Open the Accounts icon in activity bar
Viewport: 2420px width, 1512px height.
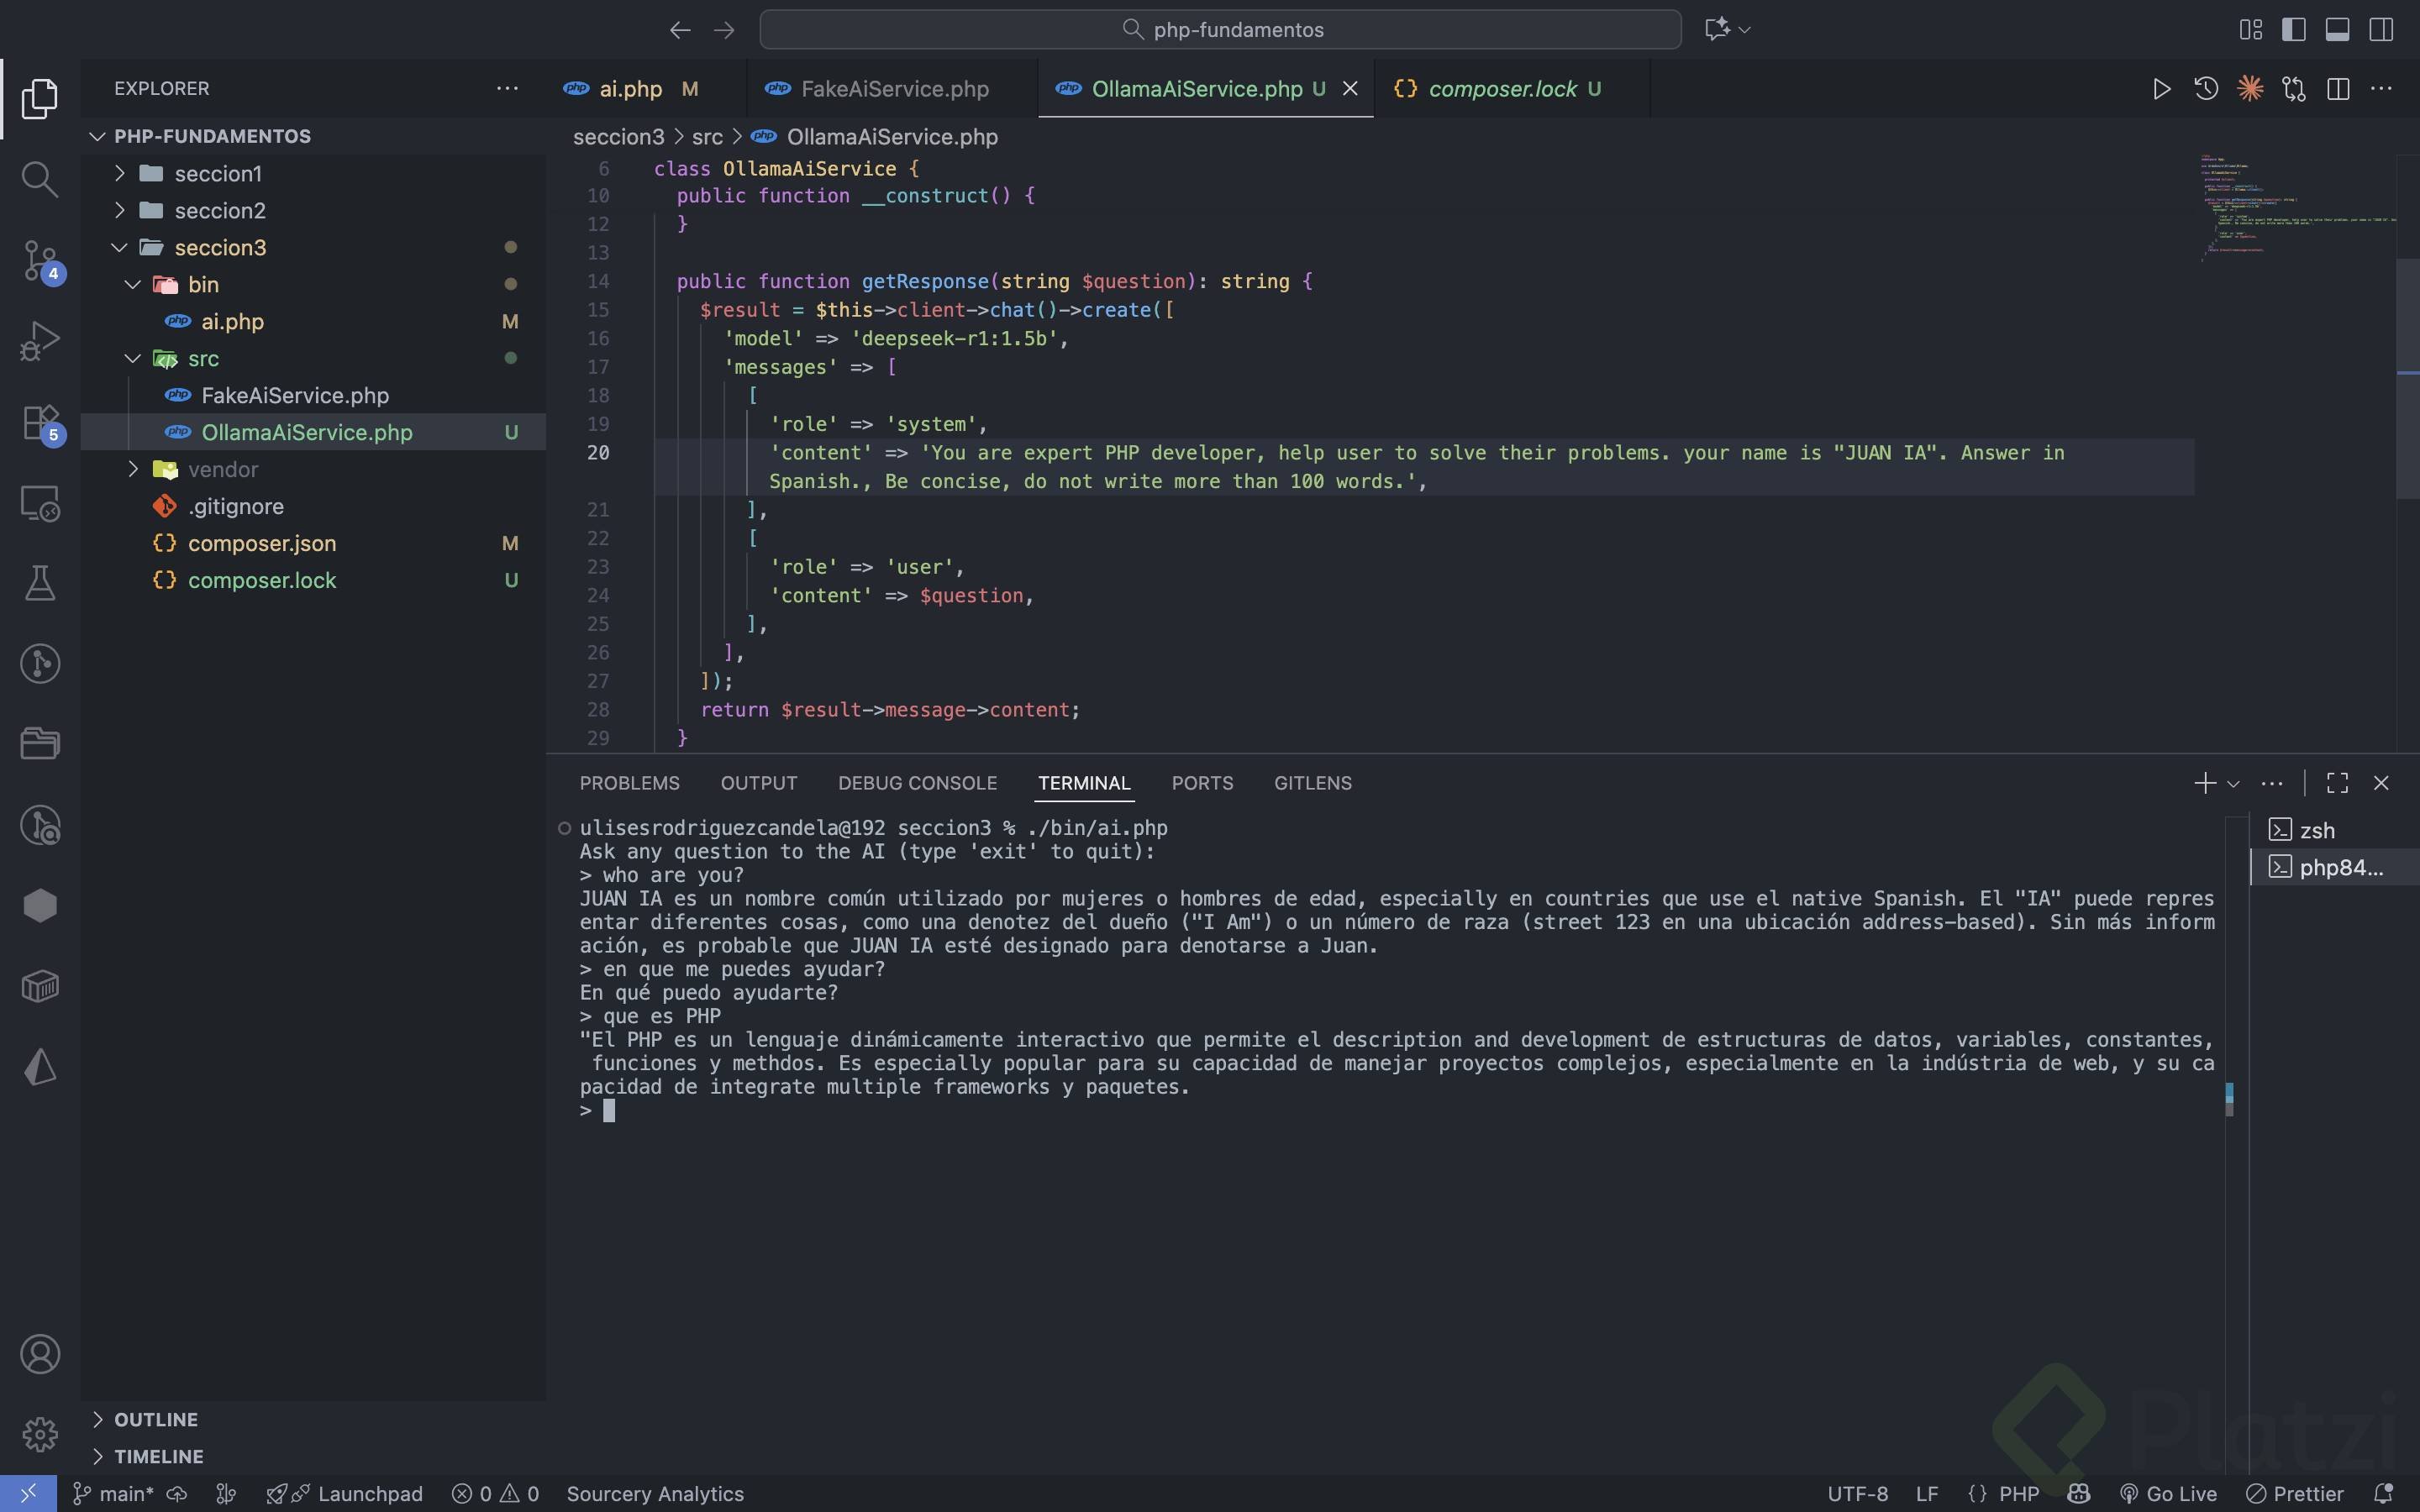40,1354
